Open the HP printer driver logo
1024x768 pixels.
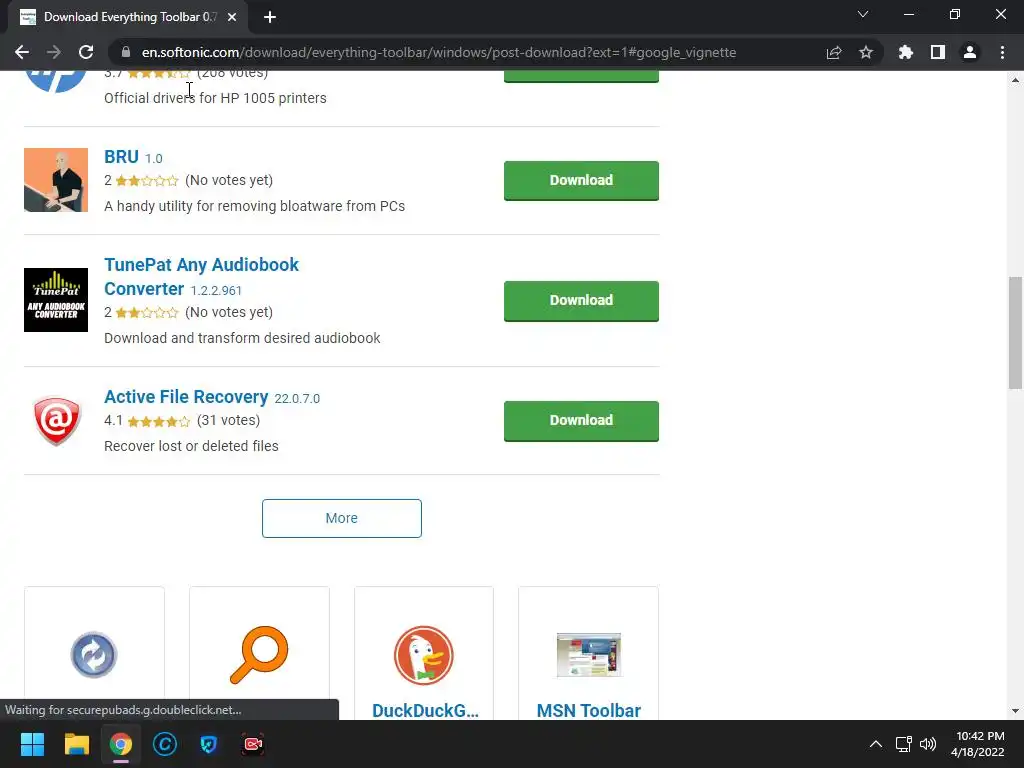56,82
